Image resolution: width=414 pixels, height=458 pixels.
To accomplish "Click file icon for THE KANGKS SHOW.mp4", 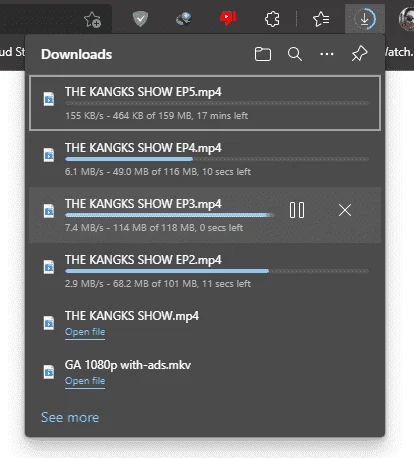I will [49, 323].
